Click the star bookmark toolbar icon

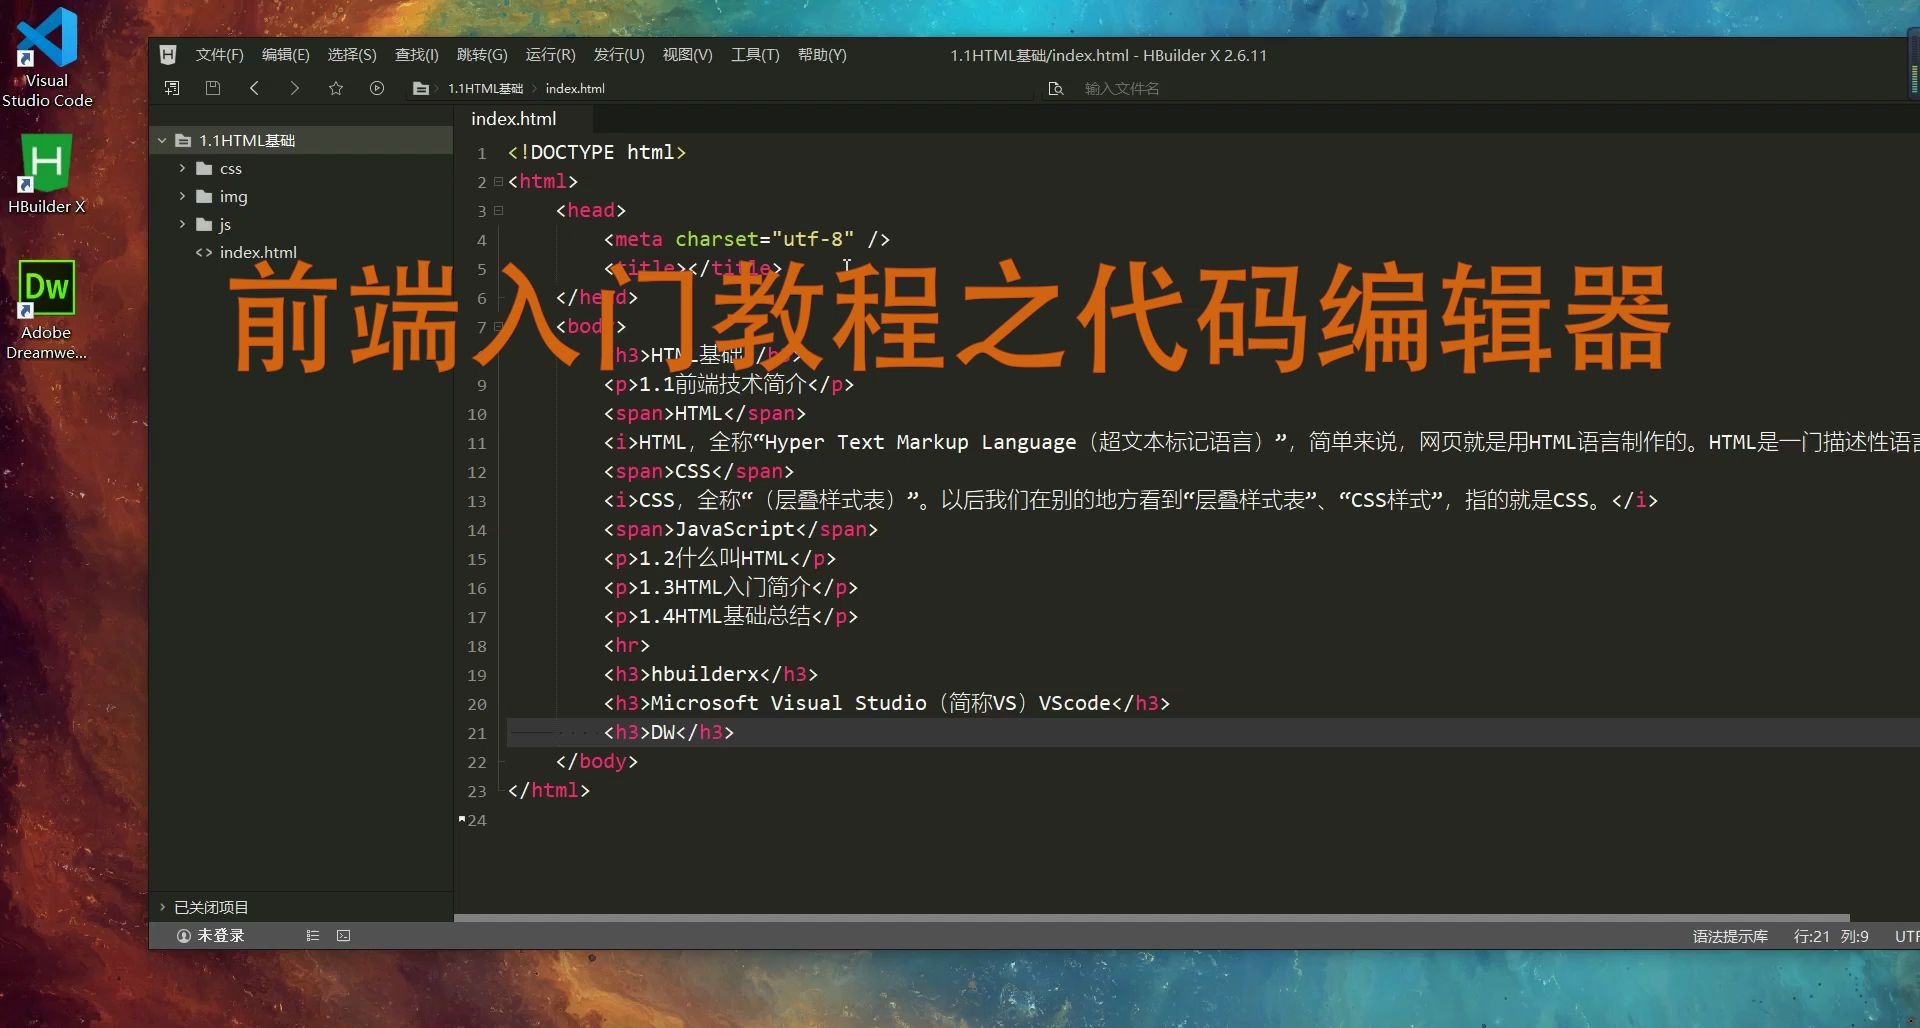click(336, 88)
